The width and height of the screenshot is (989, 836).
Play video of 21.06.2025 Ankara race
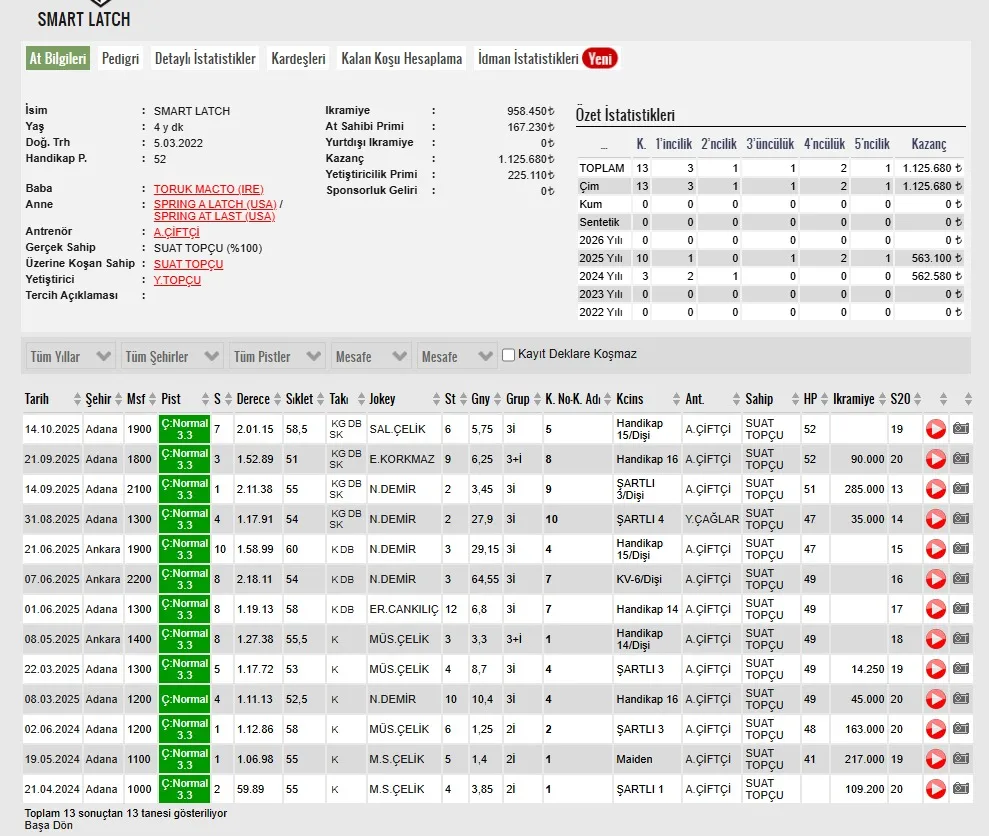click(935, 549)
